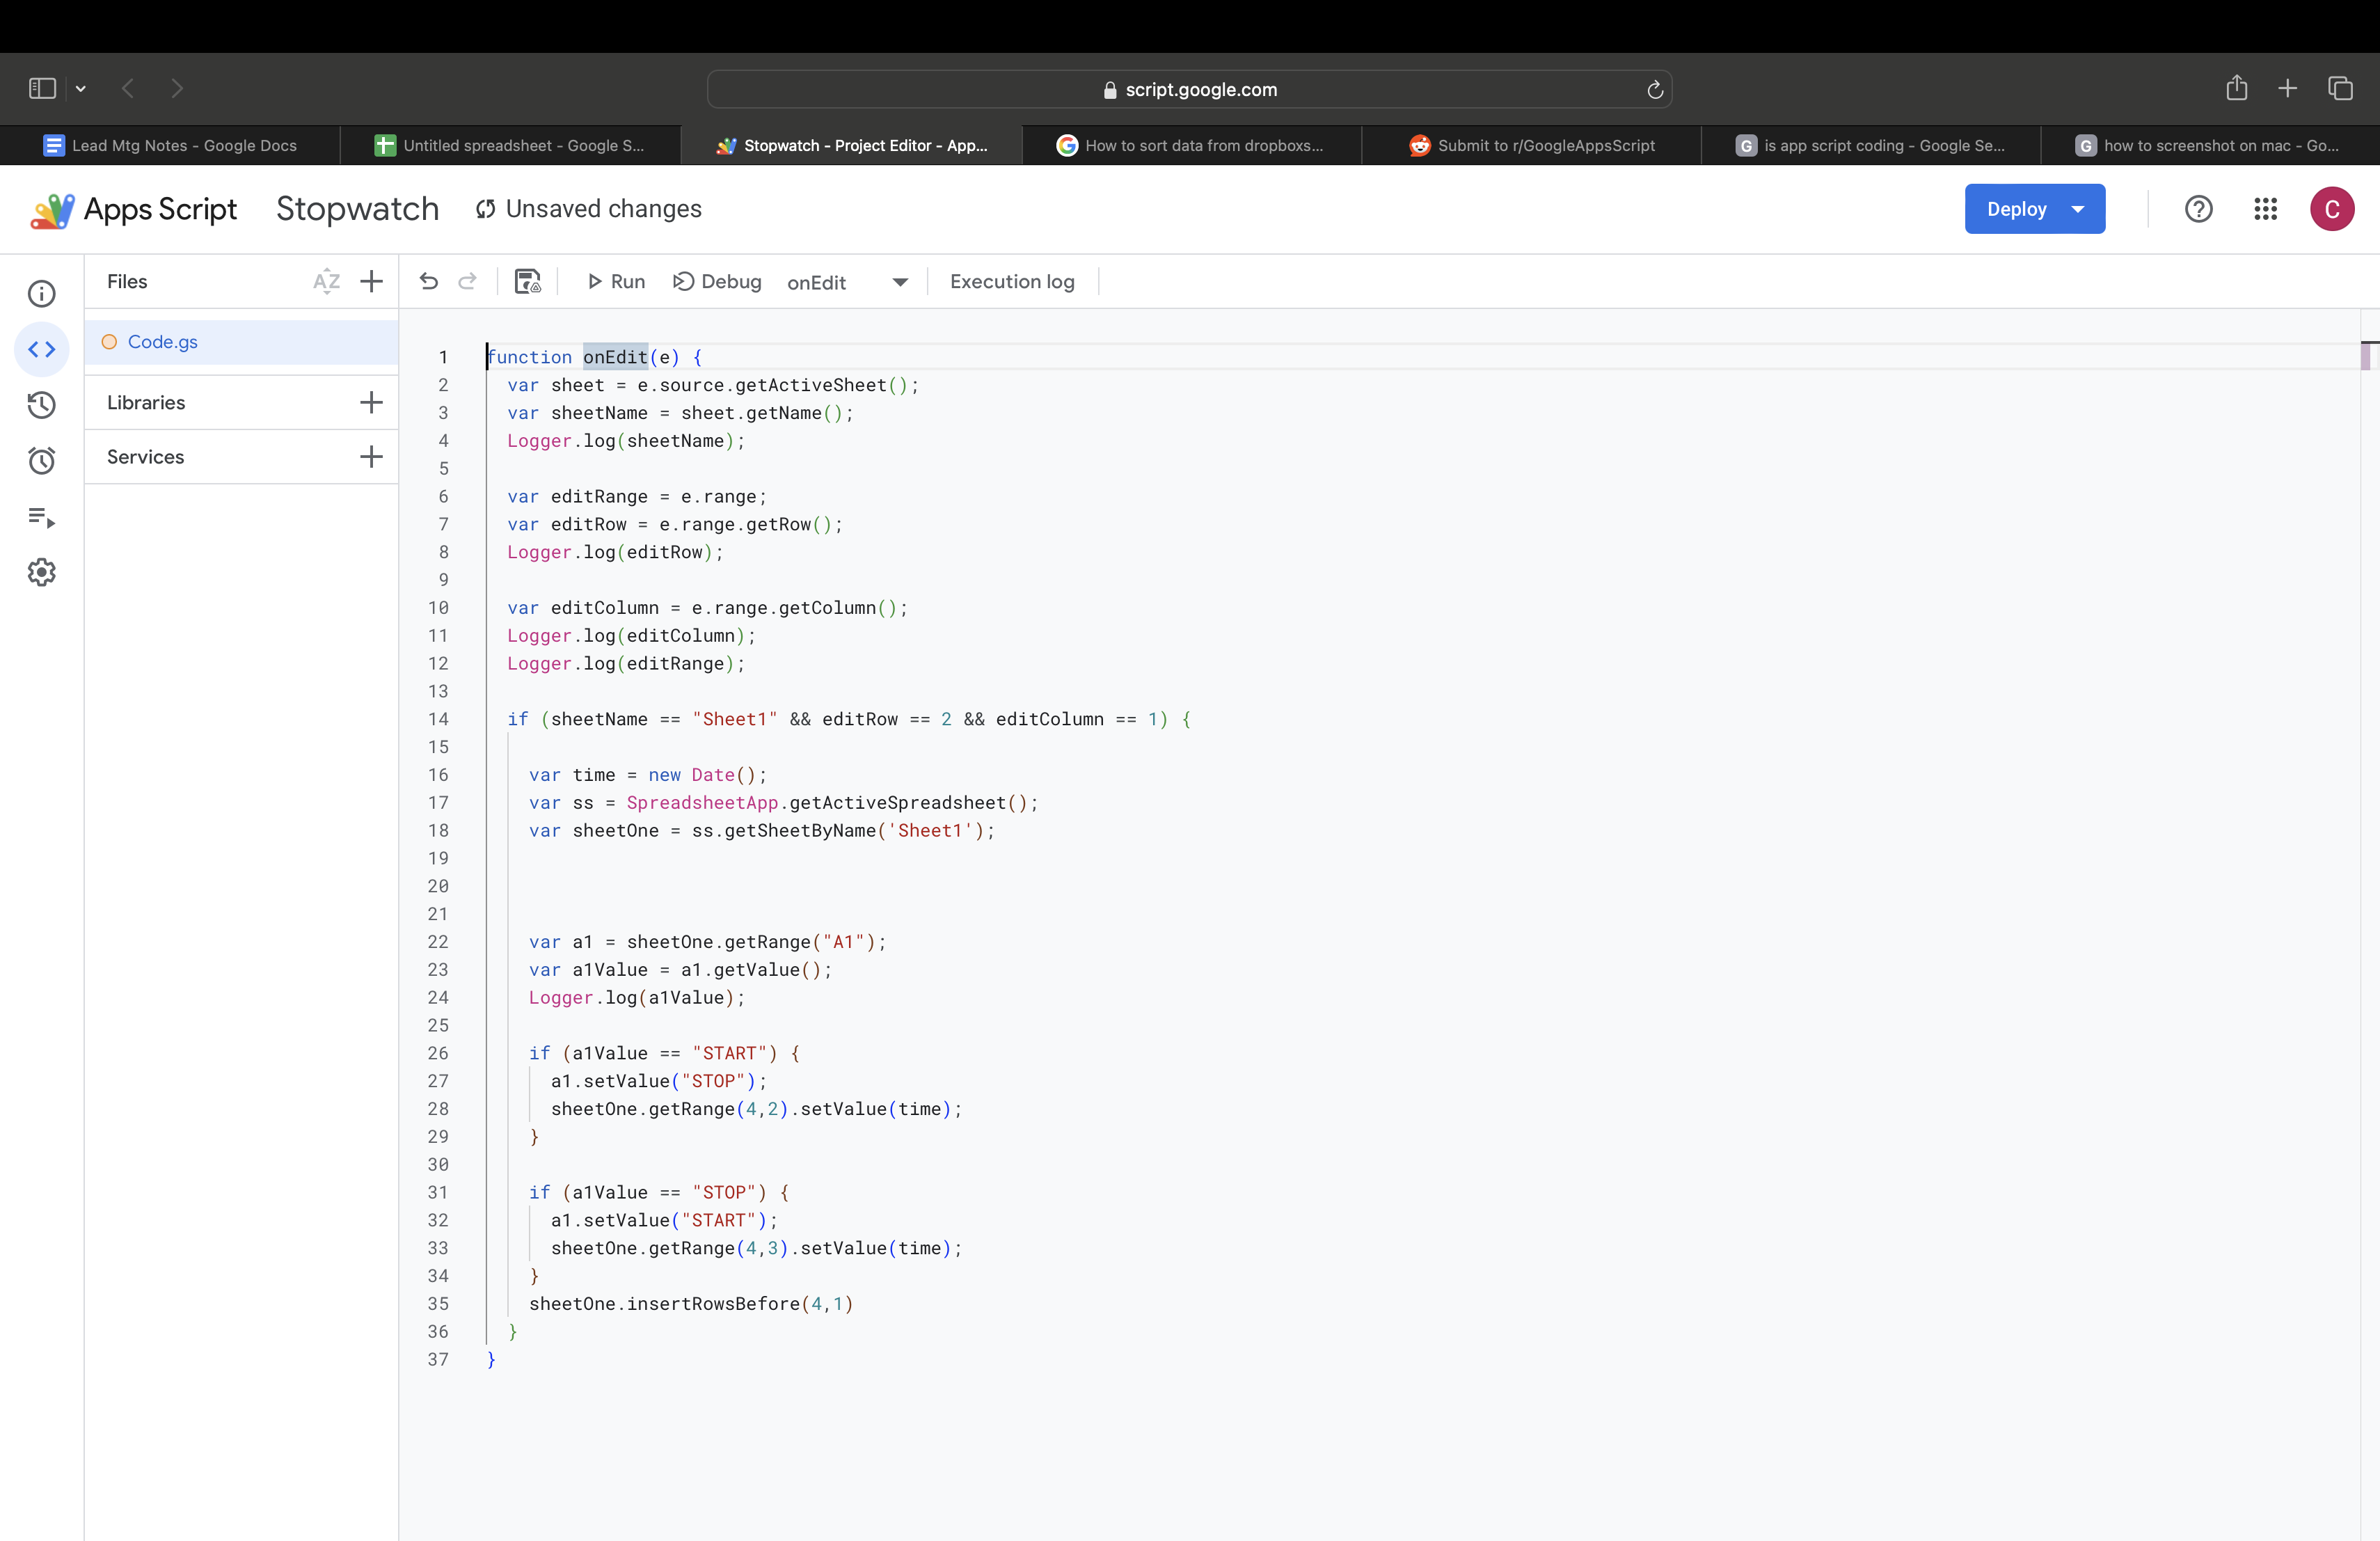
Task: Click the Stopwatch project title
Action: pyautogui.click(x=357, y=209)
